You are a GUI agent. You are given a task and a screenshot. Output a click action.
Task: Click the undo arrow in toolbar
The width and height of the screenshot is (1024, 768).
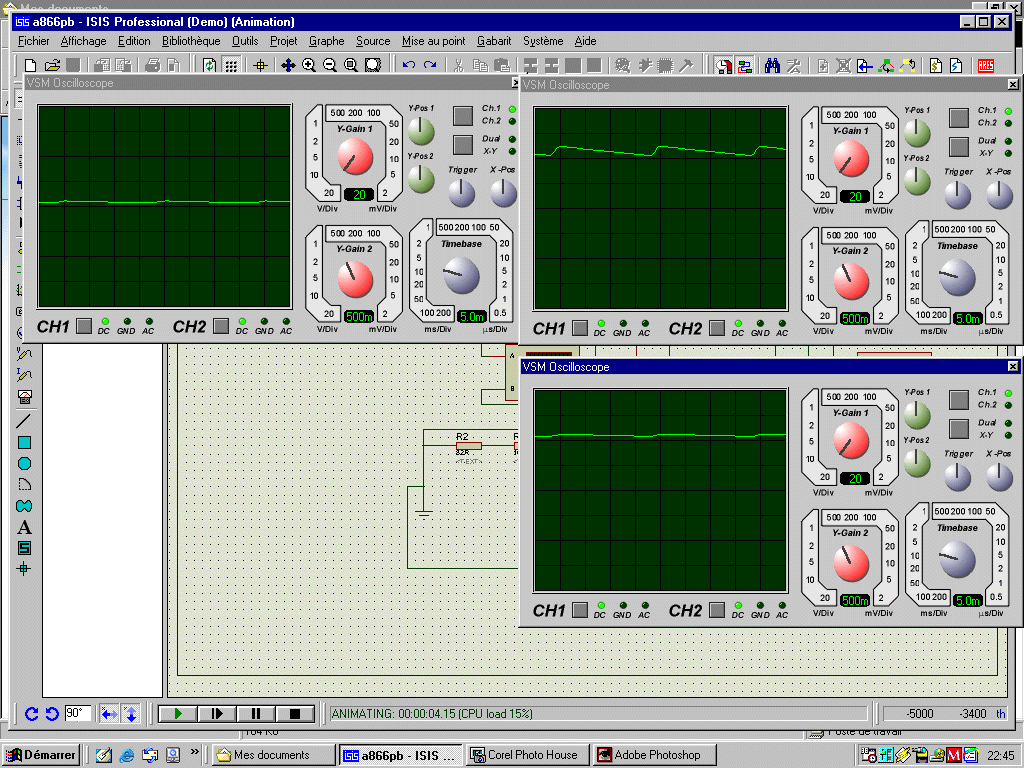[x=408, y=65]
